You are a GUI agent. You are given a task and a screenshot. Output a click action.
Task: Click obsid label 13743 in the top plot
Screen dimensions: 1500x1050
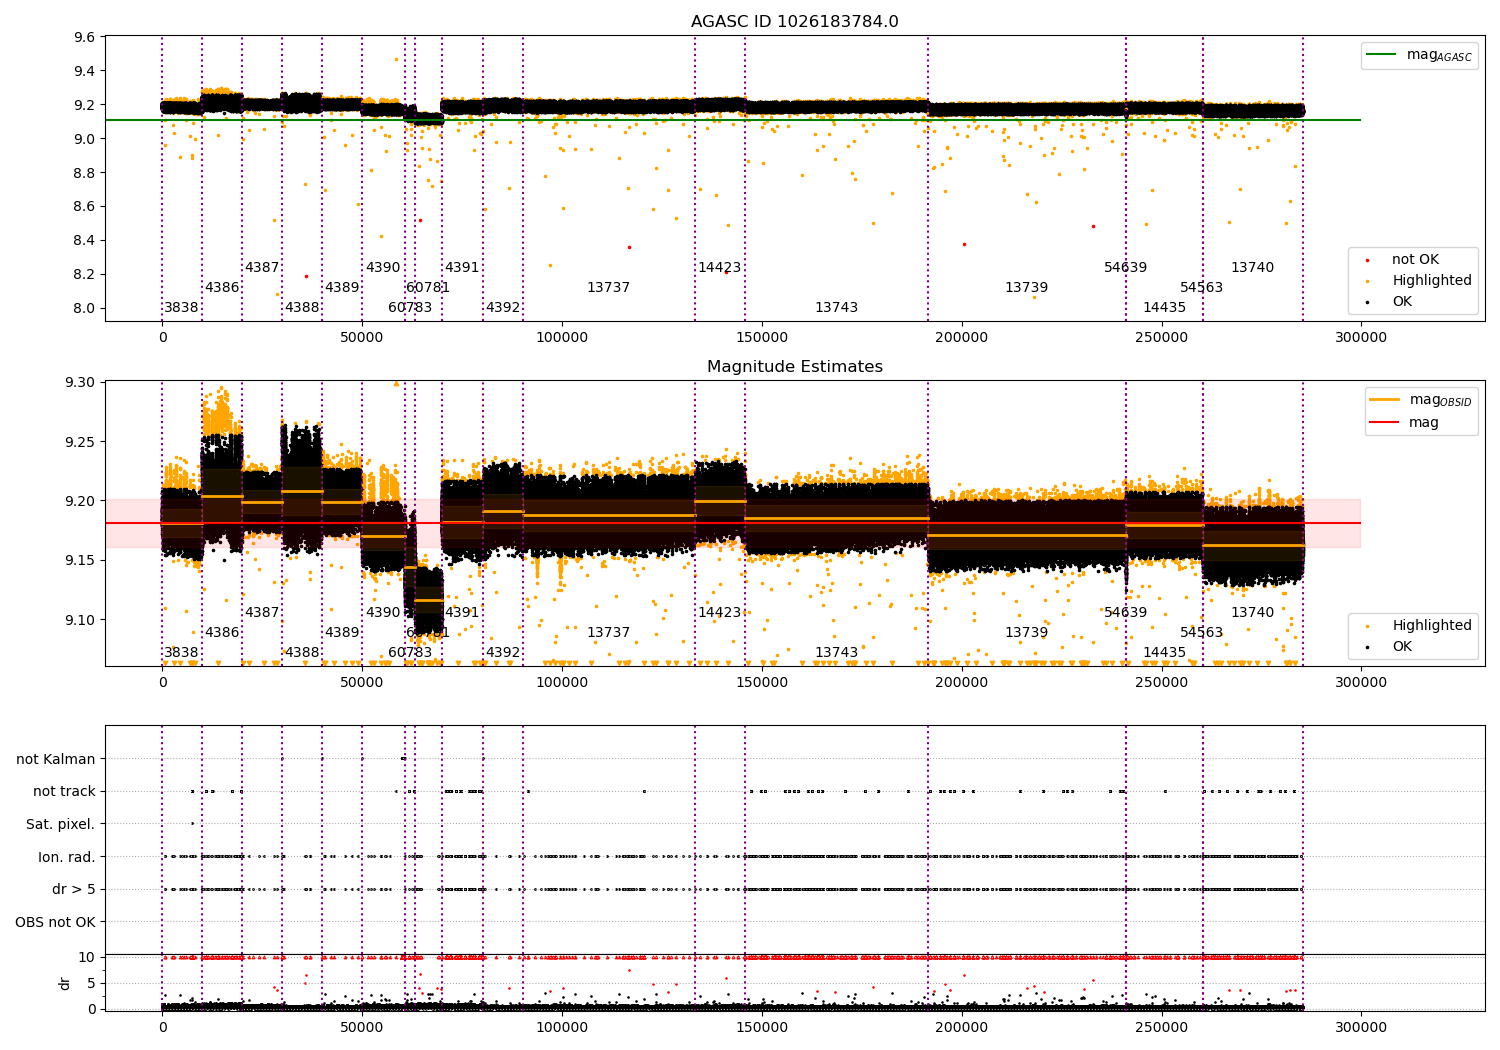coord(836,307)
